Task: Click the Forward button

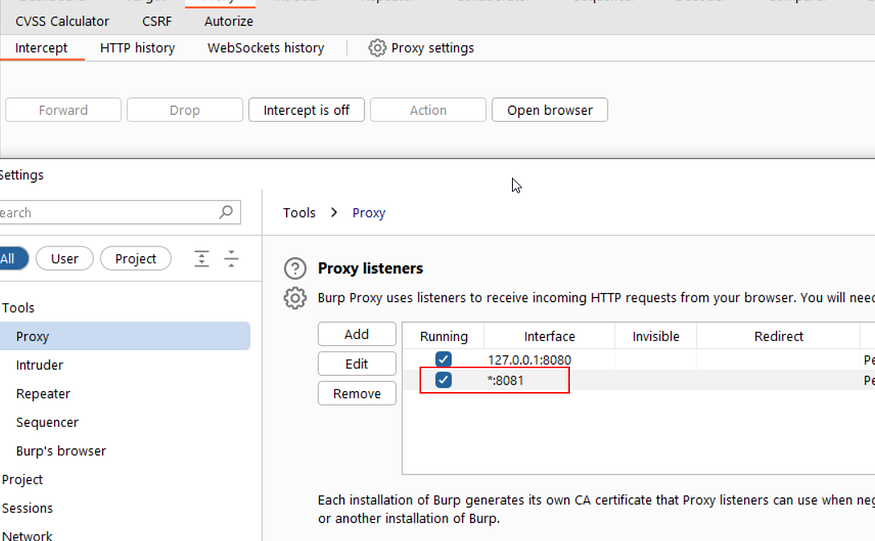Action: [x=63, y=110]
